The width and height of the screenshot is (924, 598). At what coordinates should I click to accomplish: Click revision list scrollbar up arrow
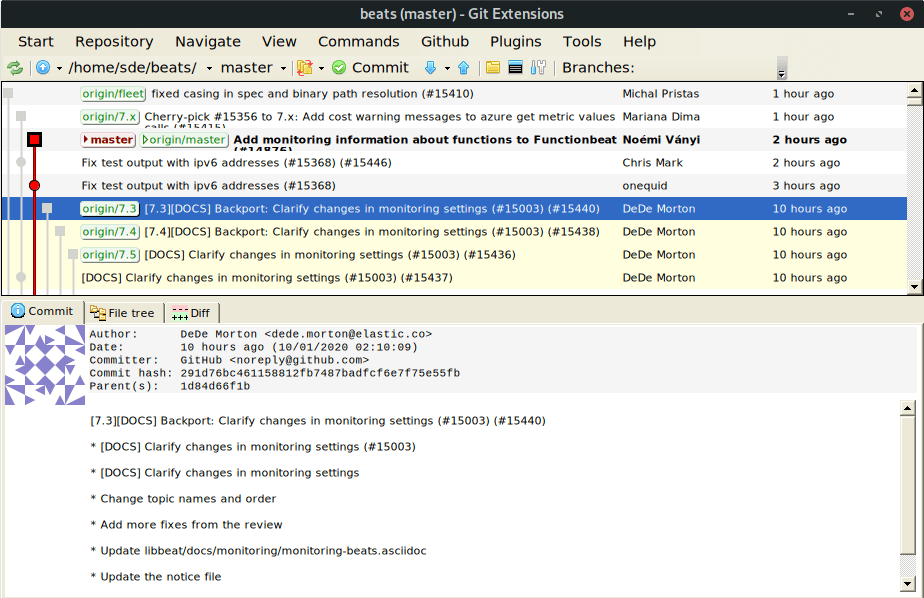[915, 90]
